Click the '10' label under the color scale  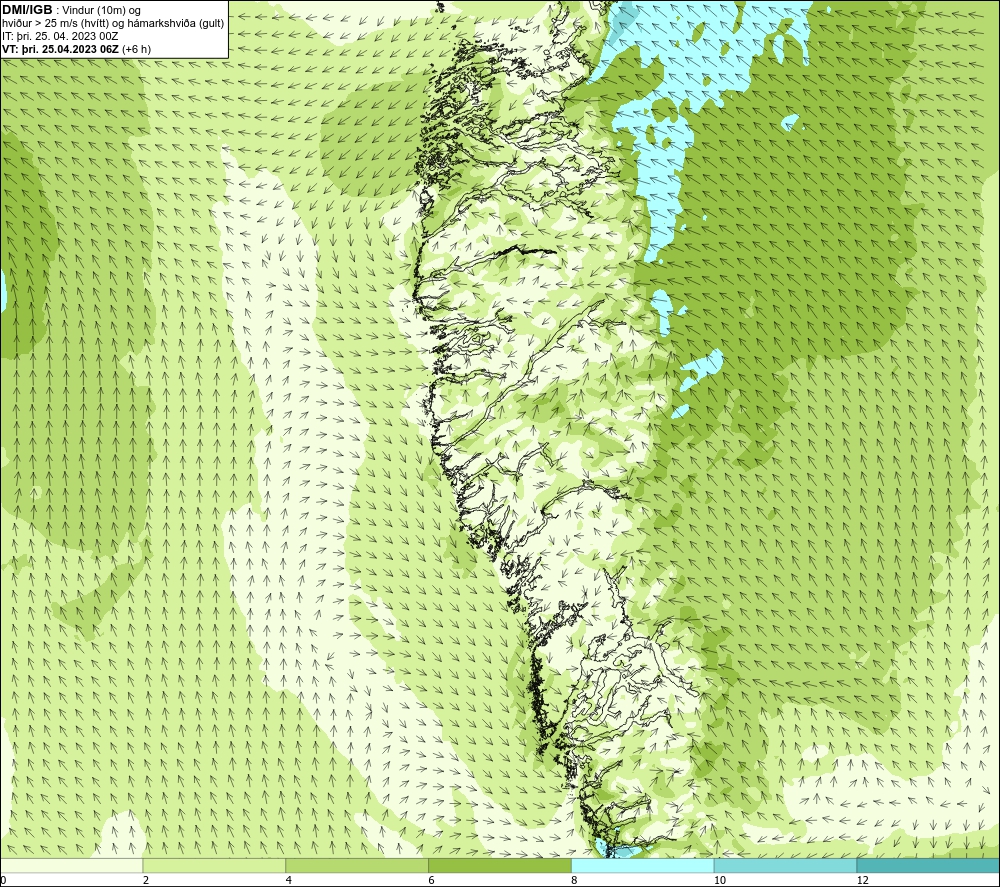[719, 881]
